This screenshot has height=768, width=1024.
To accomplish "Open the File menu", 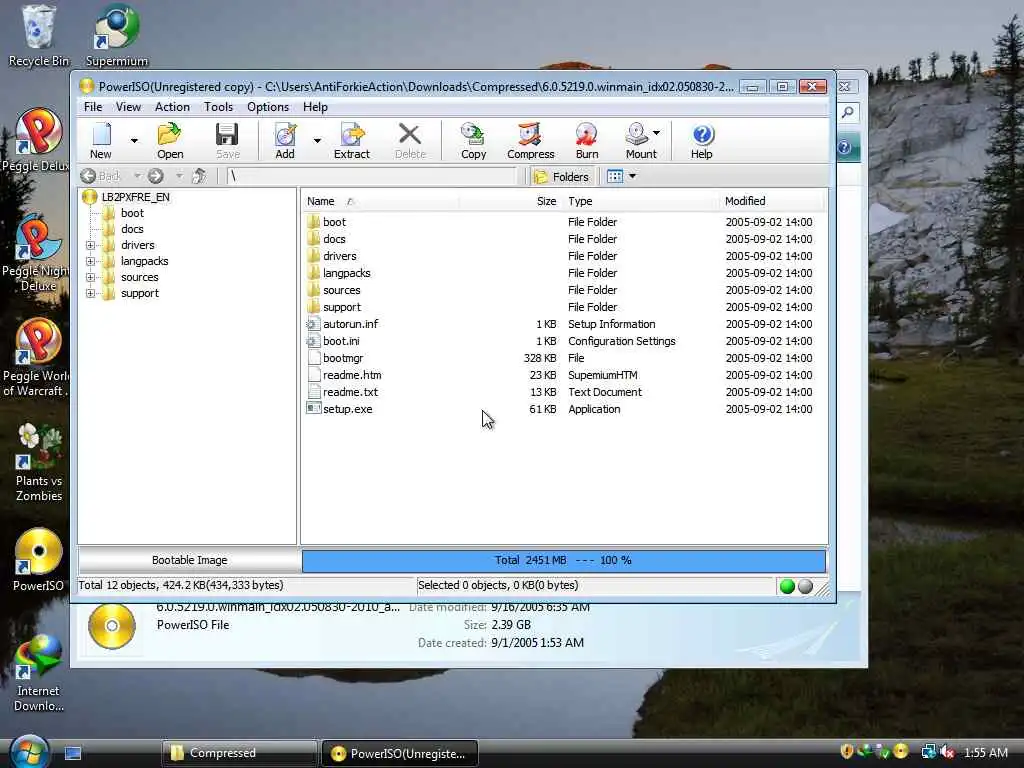I will 93,106.
